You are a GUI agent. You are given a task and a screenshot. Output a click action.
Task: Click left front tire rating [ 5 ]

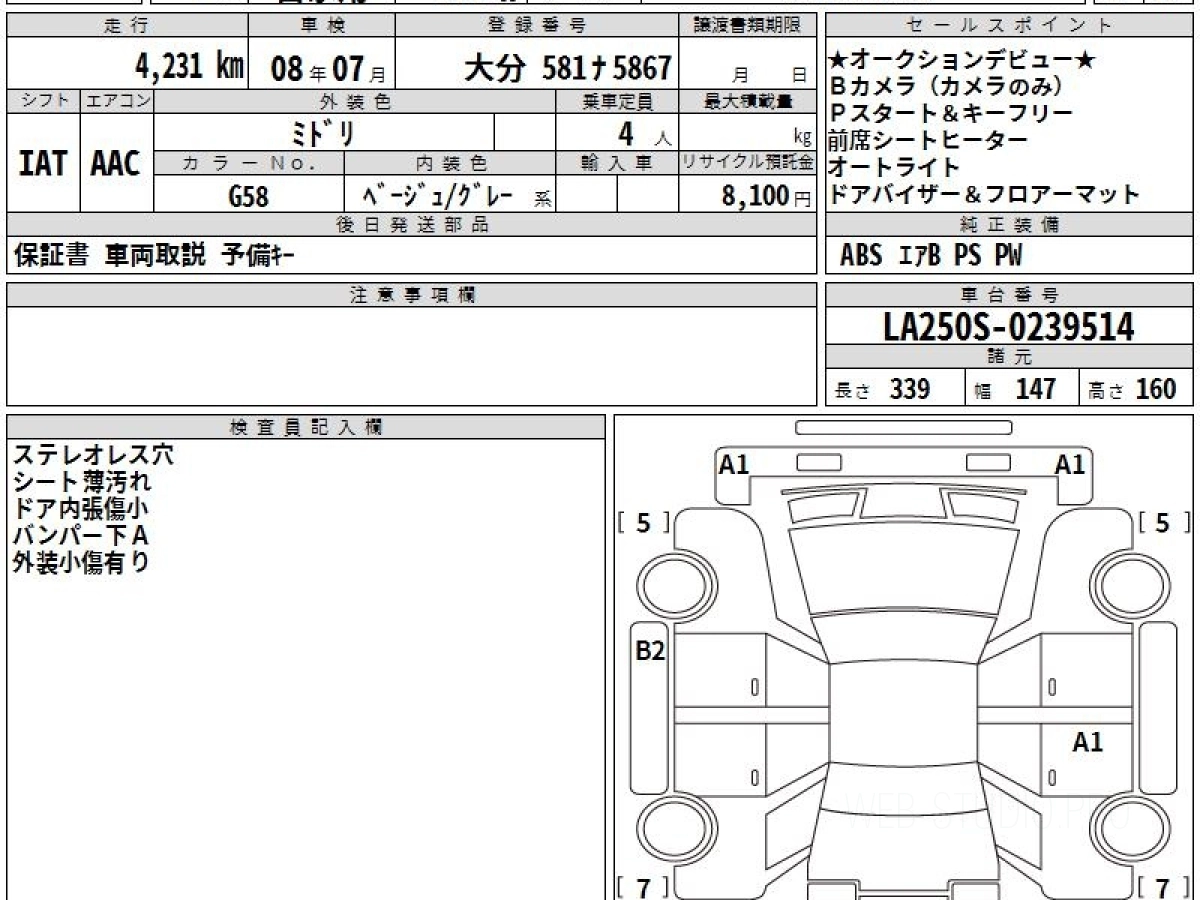645,523
